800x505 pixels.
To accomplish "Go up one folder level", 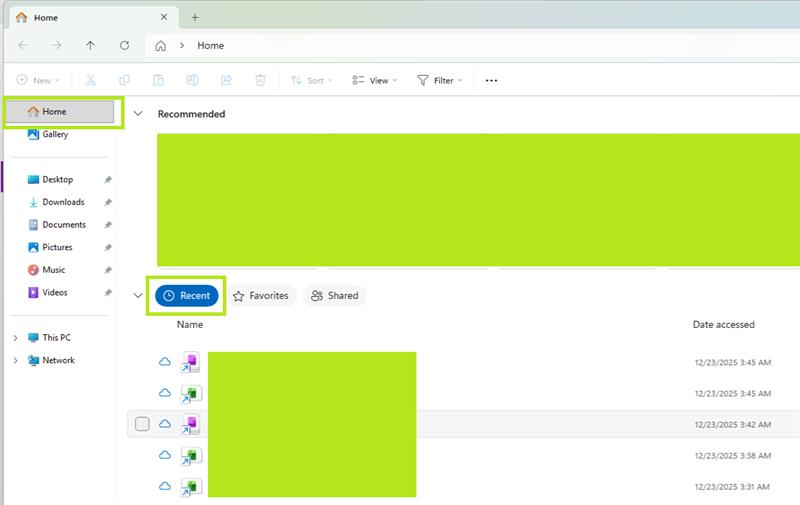I will click(90, 45).
